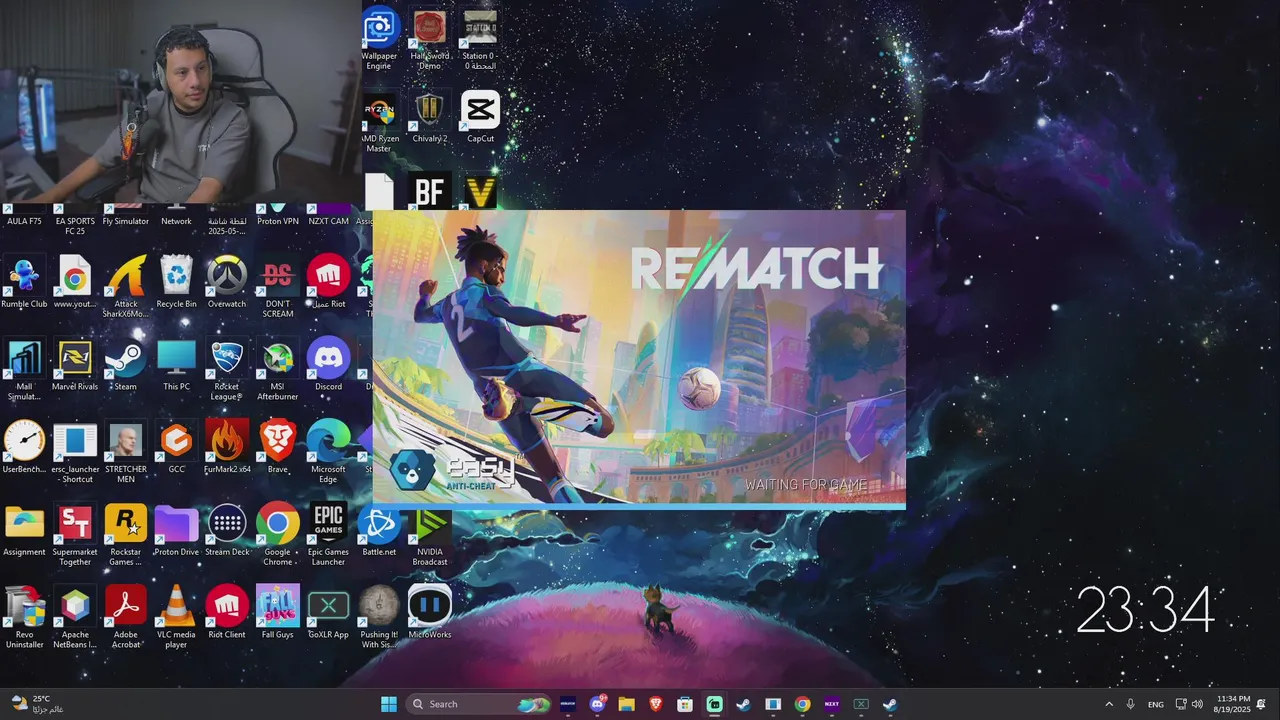Open Wallpaper Engine desktop shortcut

coord(379,36)
